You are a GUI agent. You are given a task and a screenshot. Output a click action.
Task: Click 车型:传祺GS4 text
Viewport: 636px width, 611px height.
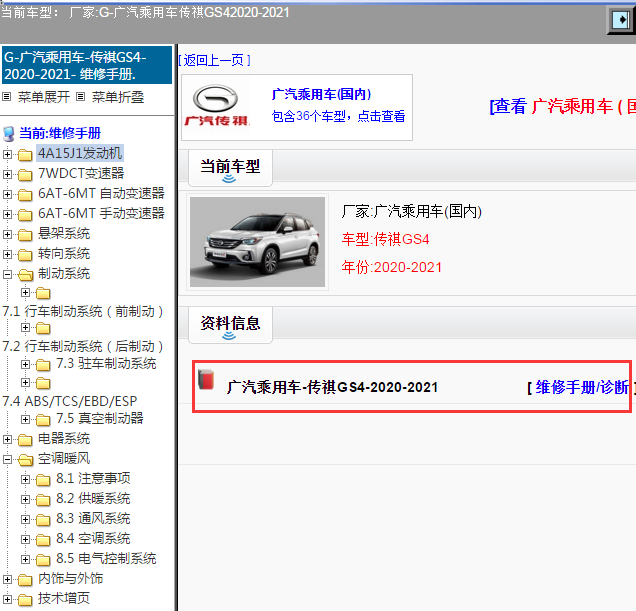pyautogui.click(x=385, y=239)
